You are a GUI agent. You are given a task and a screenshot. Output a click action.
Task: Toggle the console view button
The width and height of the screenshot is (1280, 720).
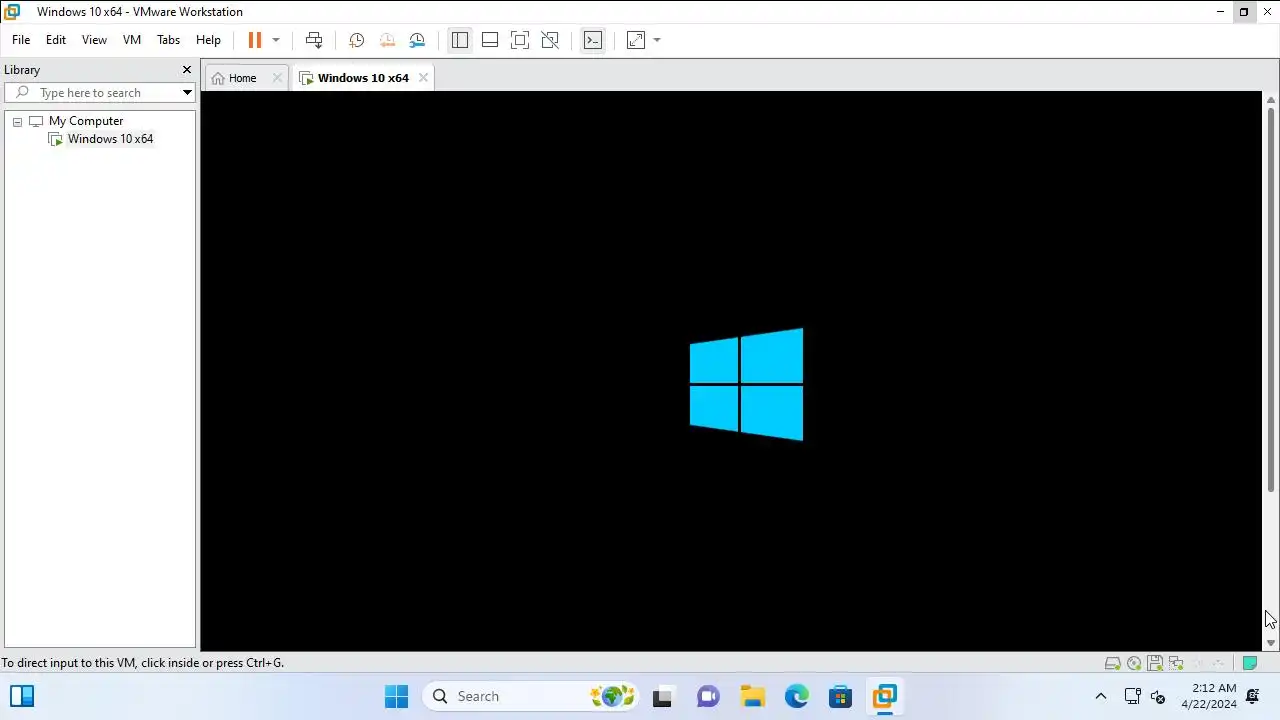click(593, 40)
